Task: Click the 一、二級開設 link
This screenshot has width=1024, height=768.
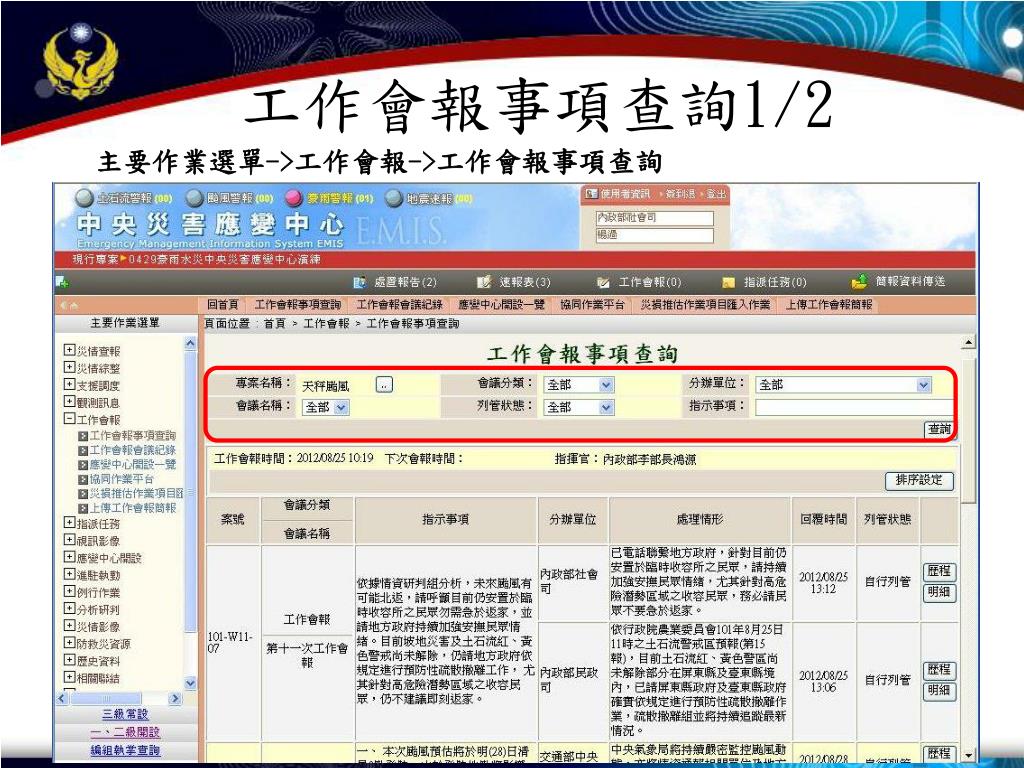Action: (x=125, y=732)
